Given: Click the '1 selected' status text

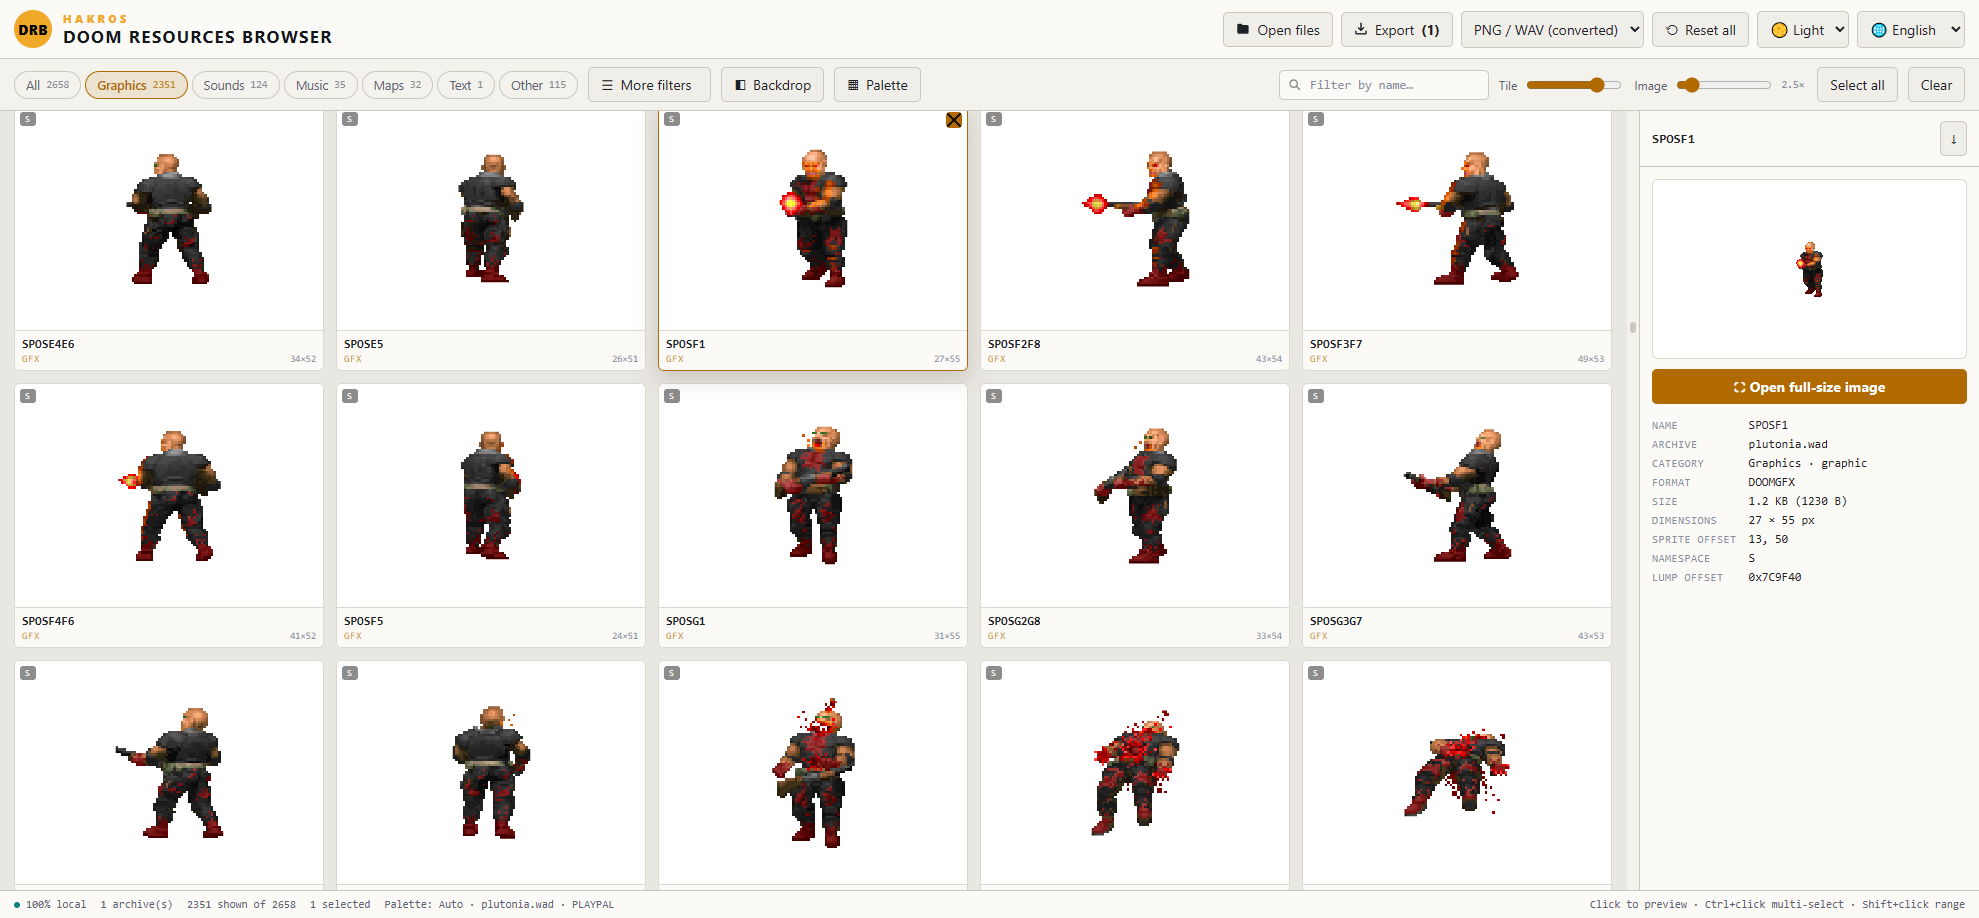Looking at the screenshot, I should 340,904.
